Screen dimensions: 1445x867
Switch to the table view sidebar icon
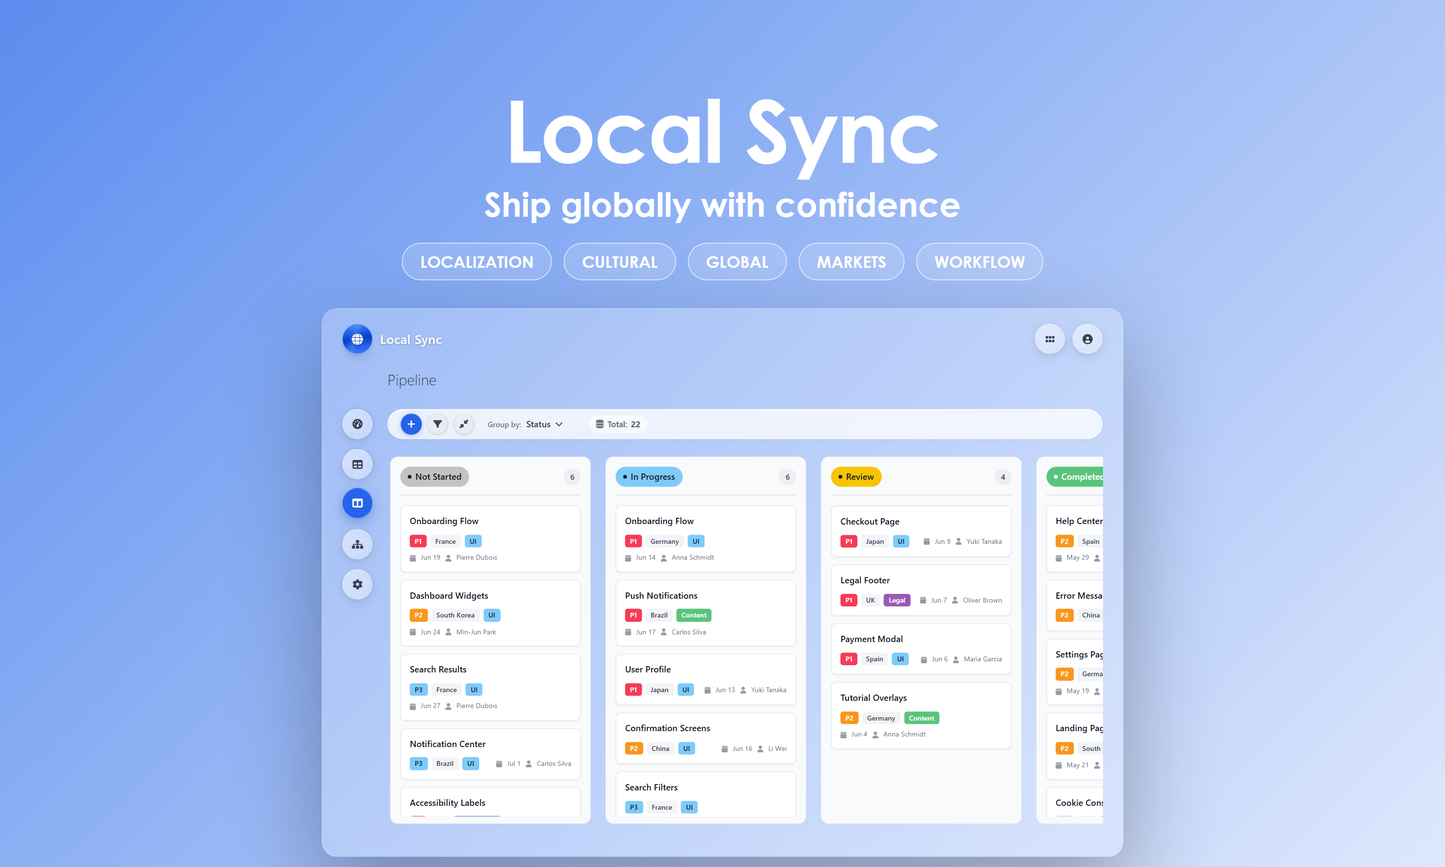357,464
